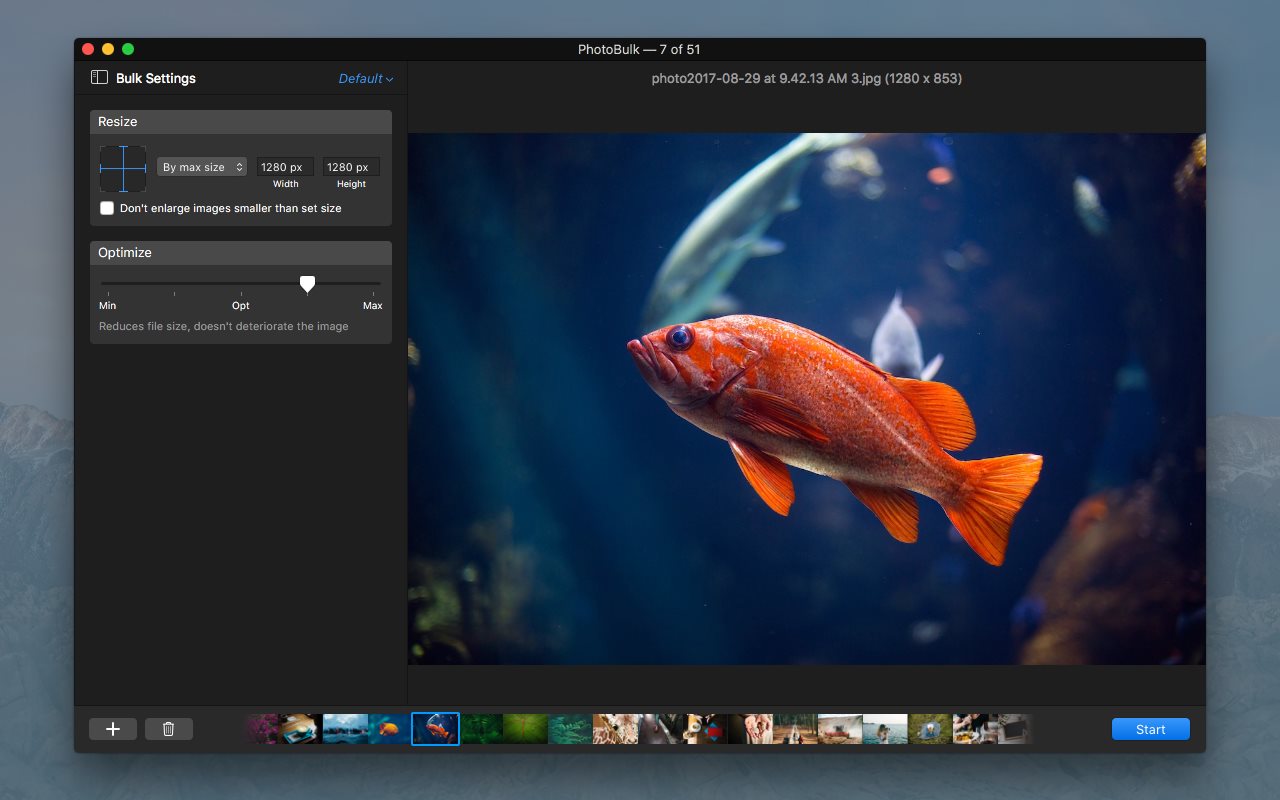Screen dimensions: 1280x800
Task: Select the dark green leaves thumbnail
Action: click(482, 729)
